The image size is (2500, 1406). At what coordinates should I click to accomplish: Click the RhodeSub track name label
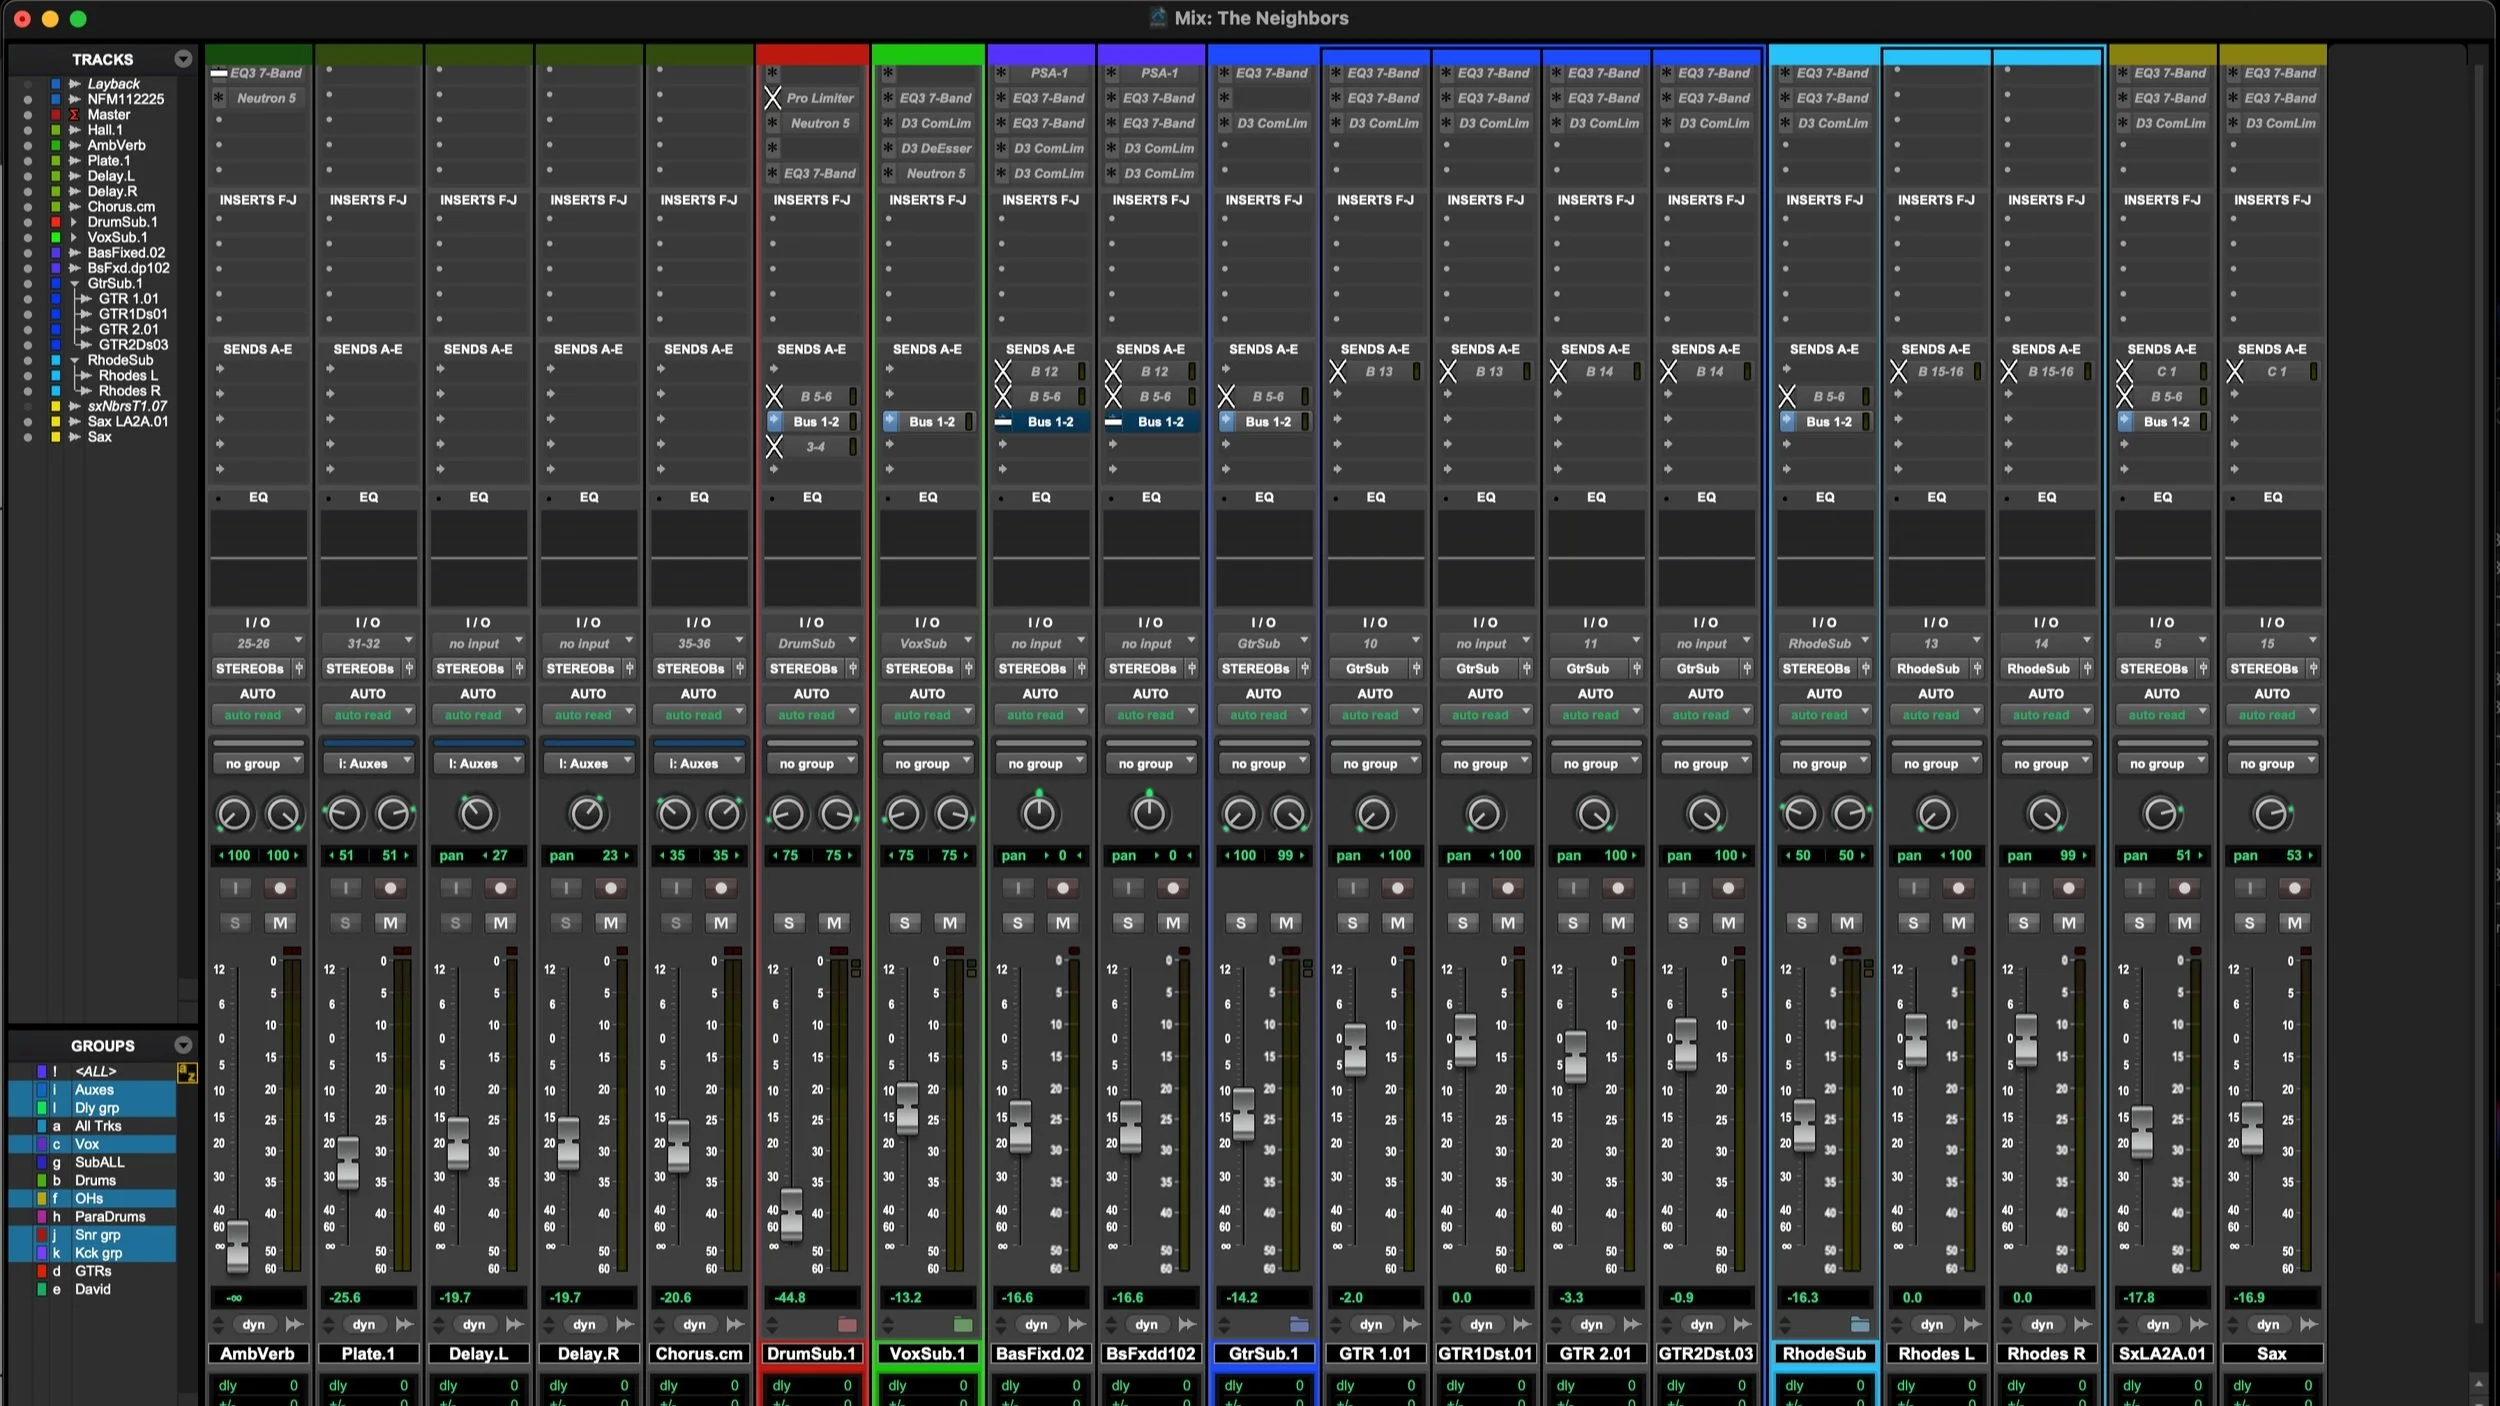coord(1824,1353)
